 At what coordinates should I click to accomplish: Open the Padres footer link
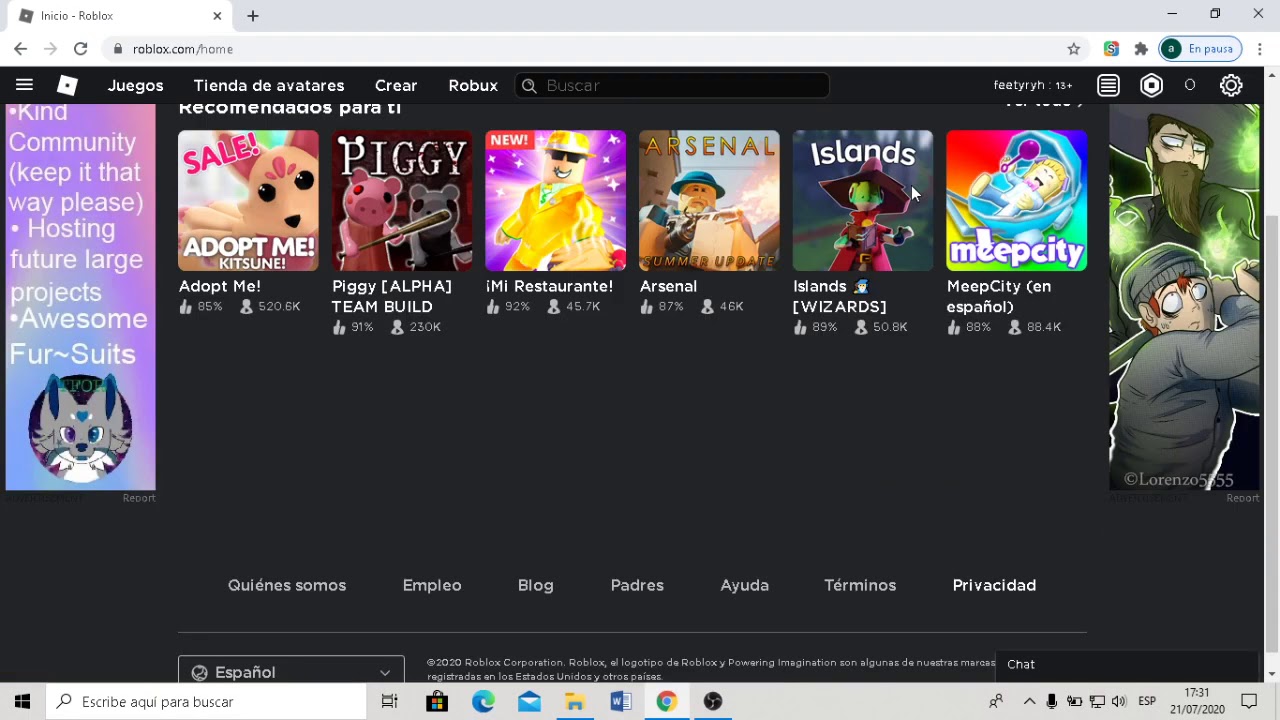tap(637, 585)
